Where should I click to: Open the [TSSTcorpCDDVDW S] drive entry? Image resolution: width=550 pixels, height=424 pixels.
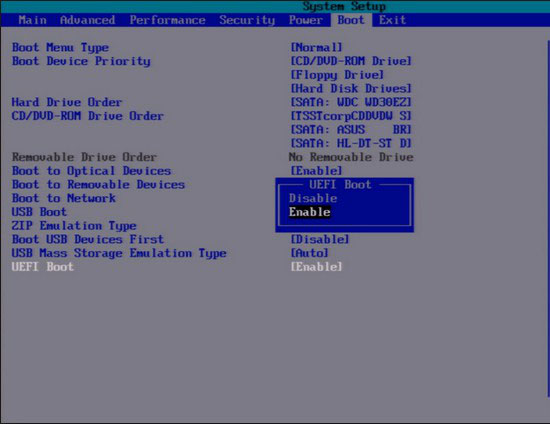[x=351, y=116]
